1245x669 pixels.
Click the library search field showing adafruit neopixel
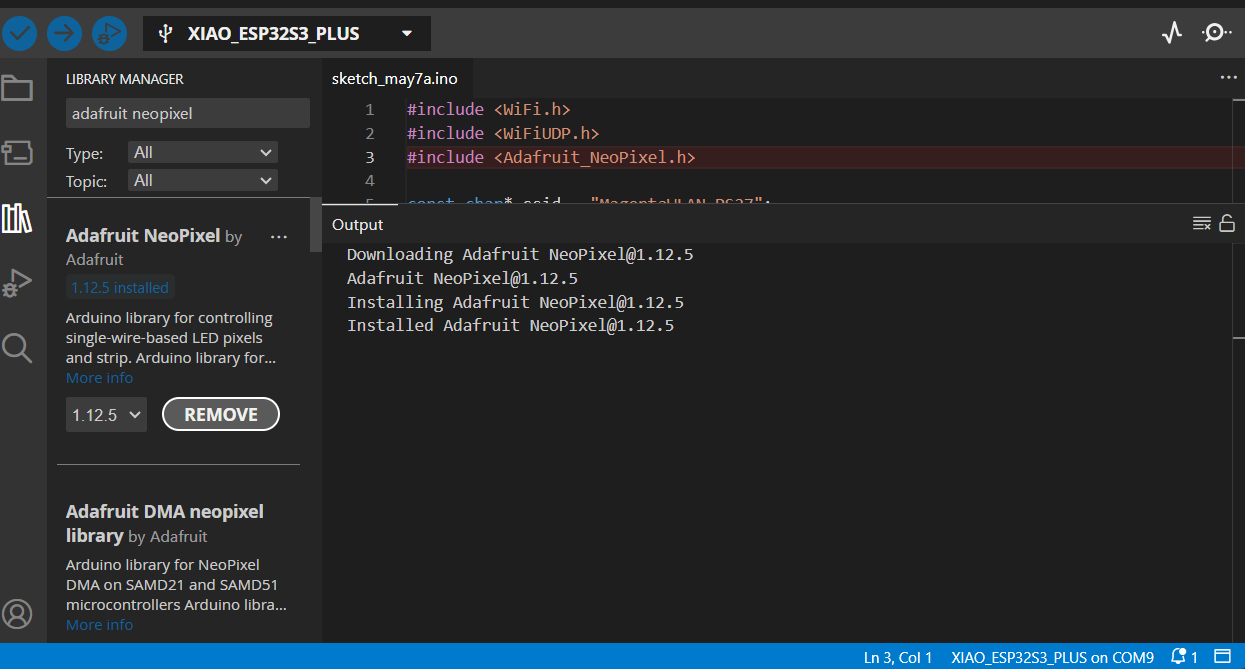coord(187,112)
